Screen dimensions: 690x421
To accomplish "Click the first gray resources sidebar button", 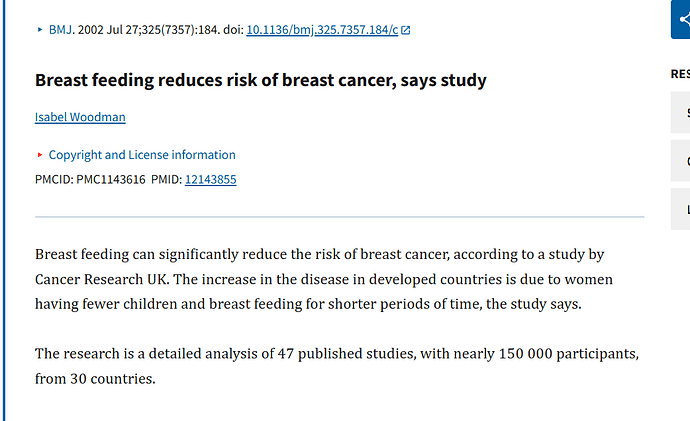I will [680, 113].
